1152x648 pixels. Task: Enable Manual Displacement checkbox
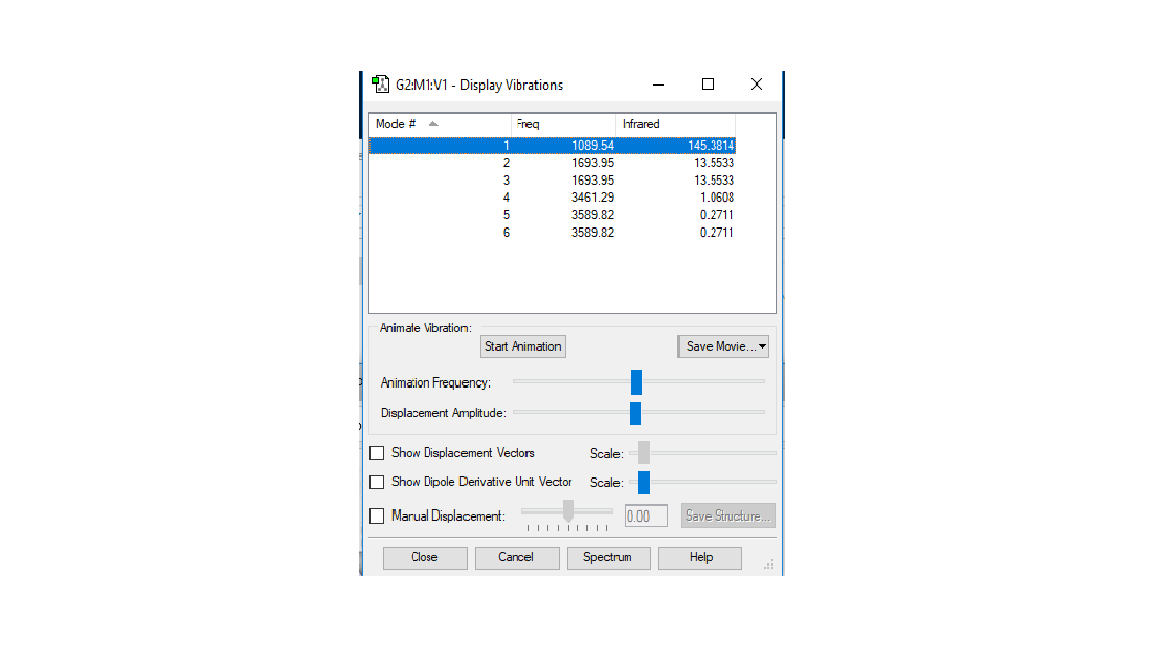(x=377, y=516)
